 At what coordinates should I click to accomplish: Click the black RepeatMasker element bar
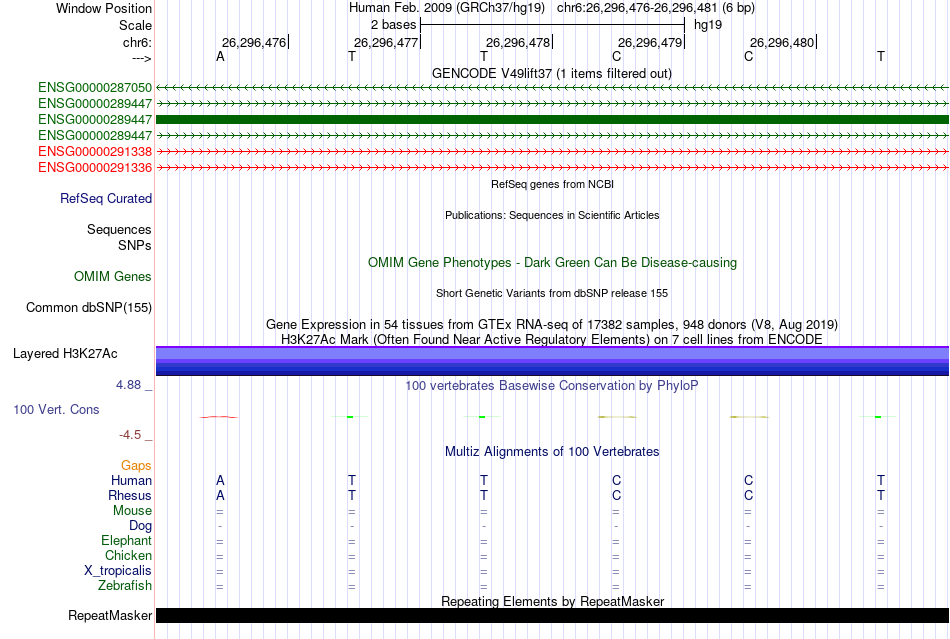[552, 615]
